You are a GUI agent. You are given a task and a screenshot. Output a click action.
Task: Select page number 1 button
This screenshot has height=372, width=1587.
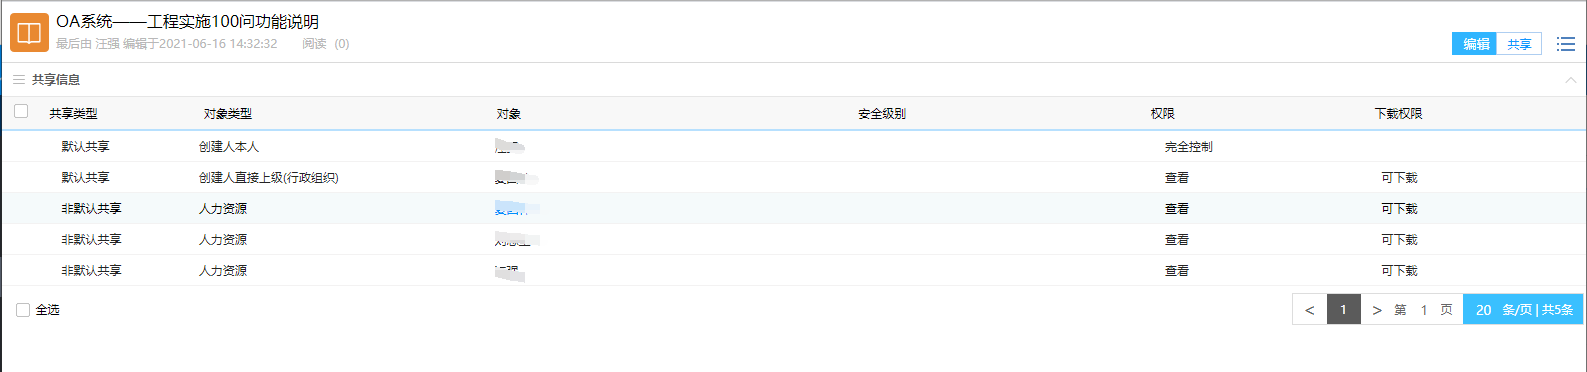point(1343,310)
